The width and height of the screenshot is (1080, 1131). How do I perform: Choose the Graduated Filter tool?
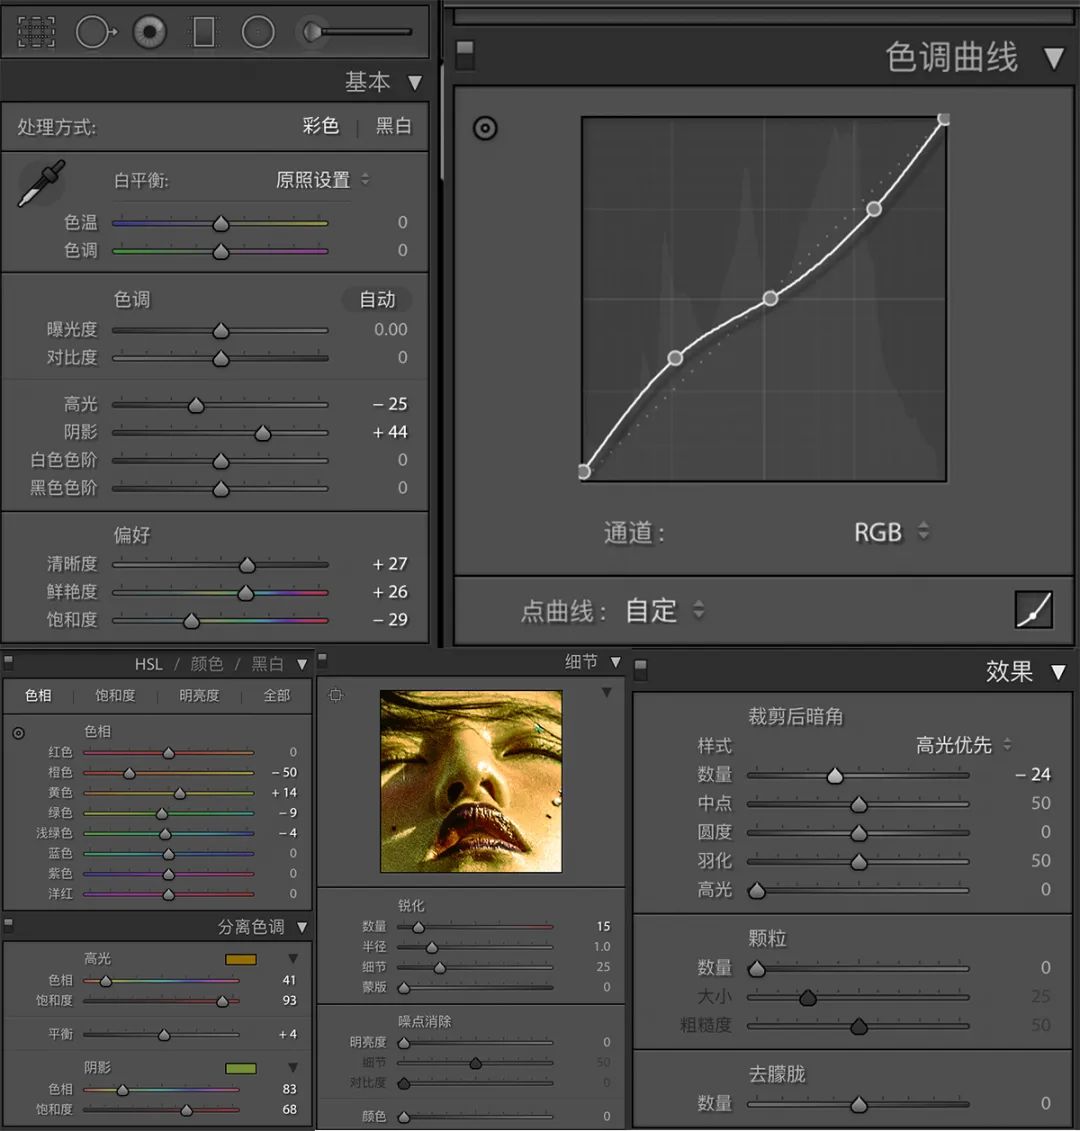click(x=204, y=32)
